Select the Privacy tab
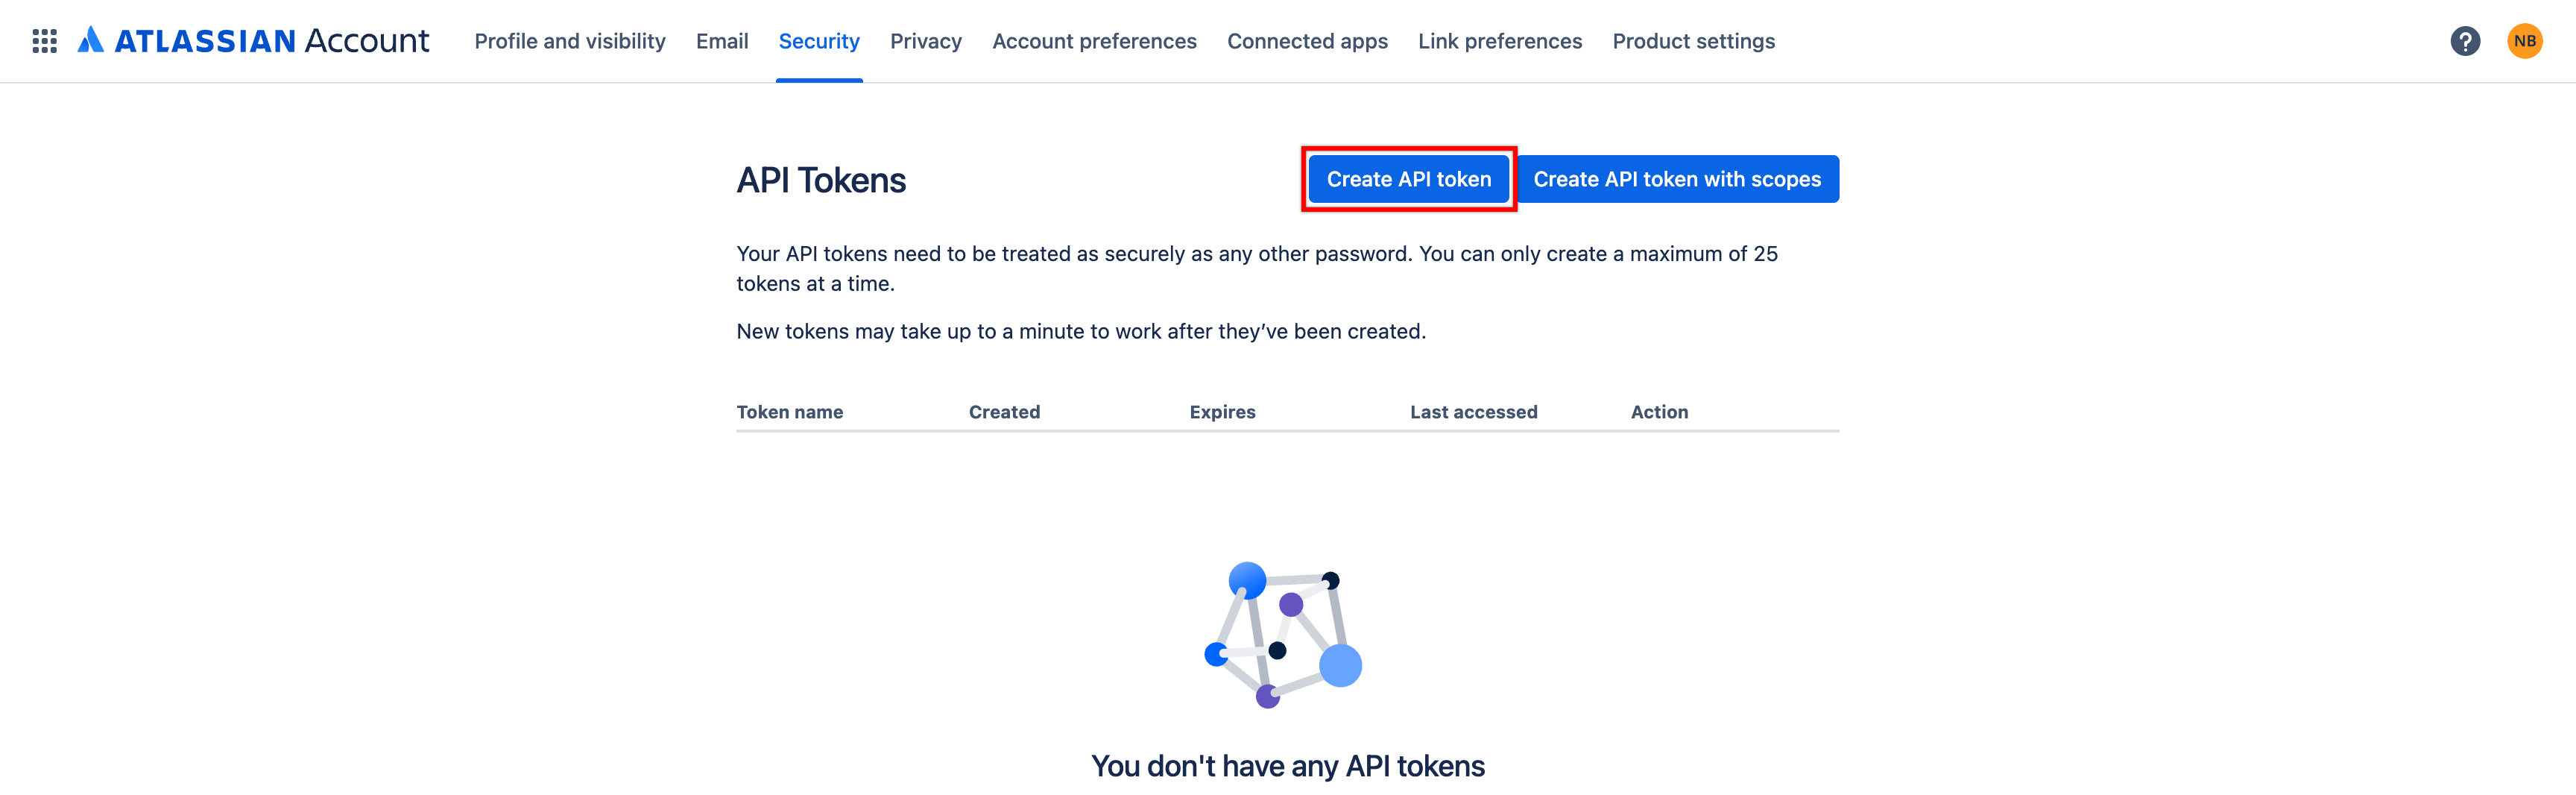The image size is (2576, 795). pyautogui.click(x=925, y=41)
